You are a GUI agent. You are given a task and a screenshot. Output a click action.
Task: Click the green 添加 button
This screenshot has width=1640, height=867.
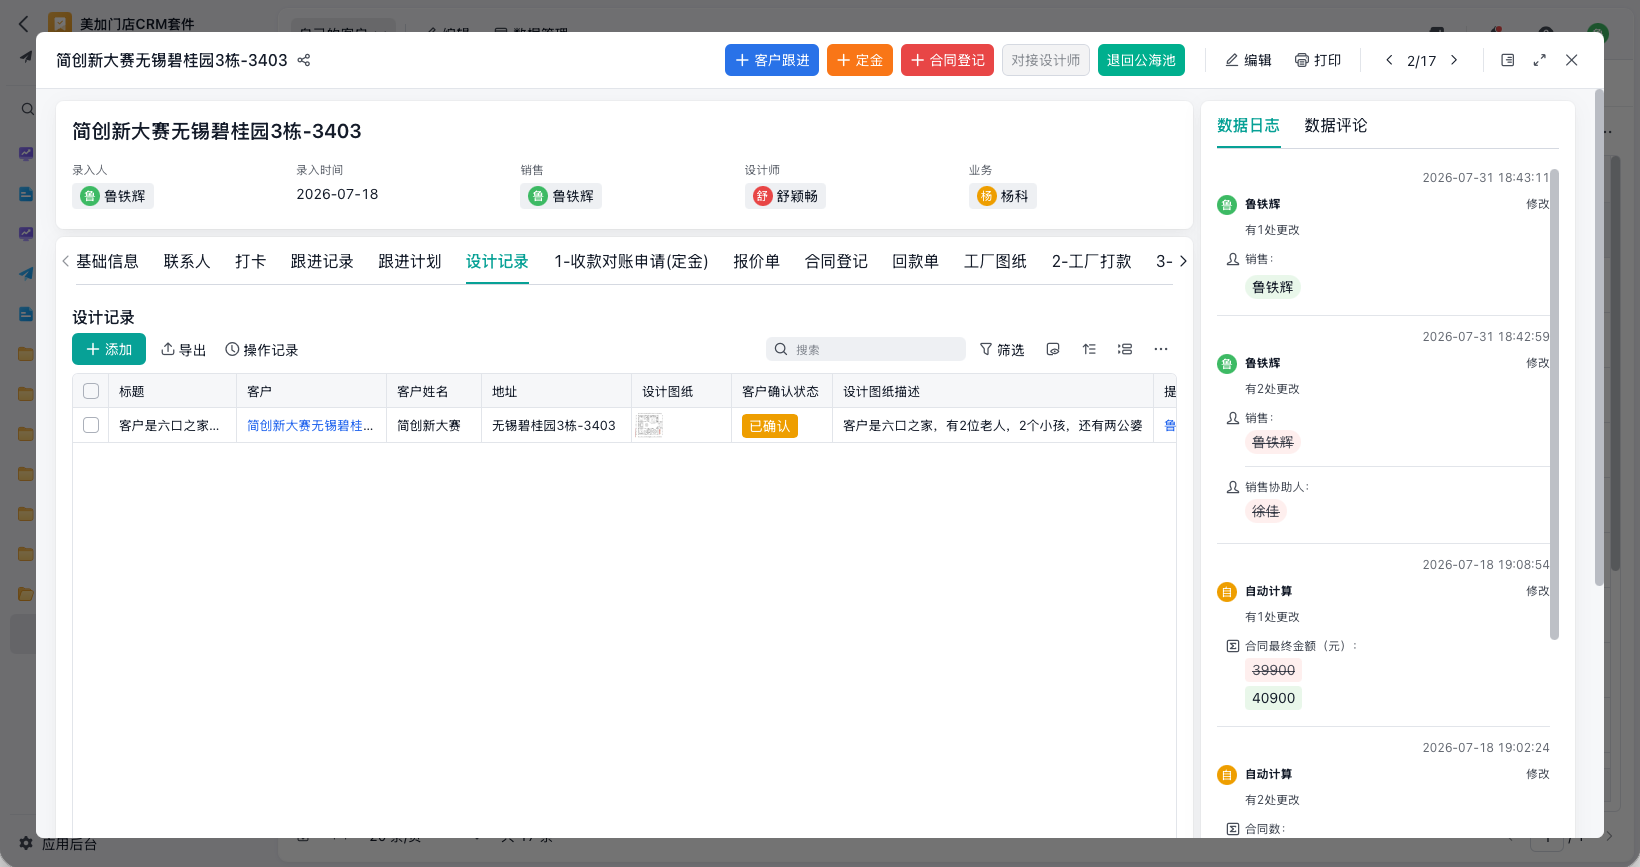[x=109, y=349]
